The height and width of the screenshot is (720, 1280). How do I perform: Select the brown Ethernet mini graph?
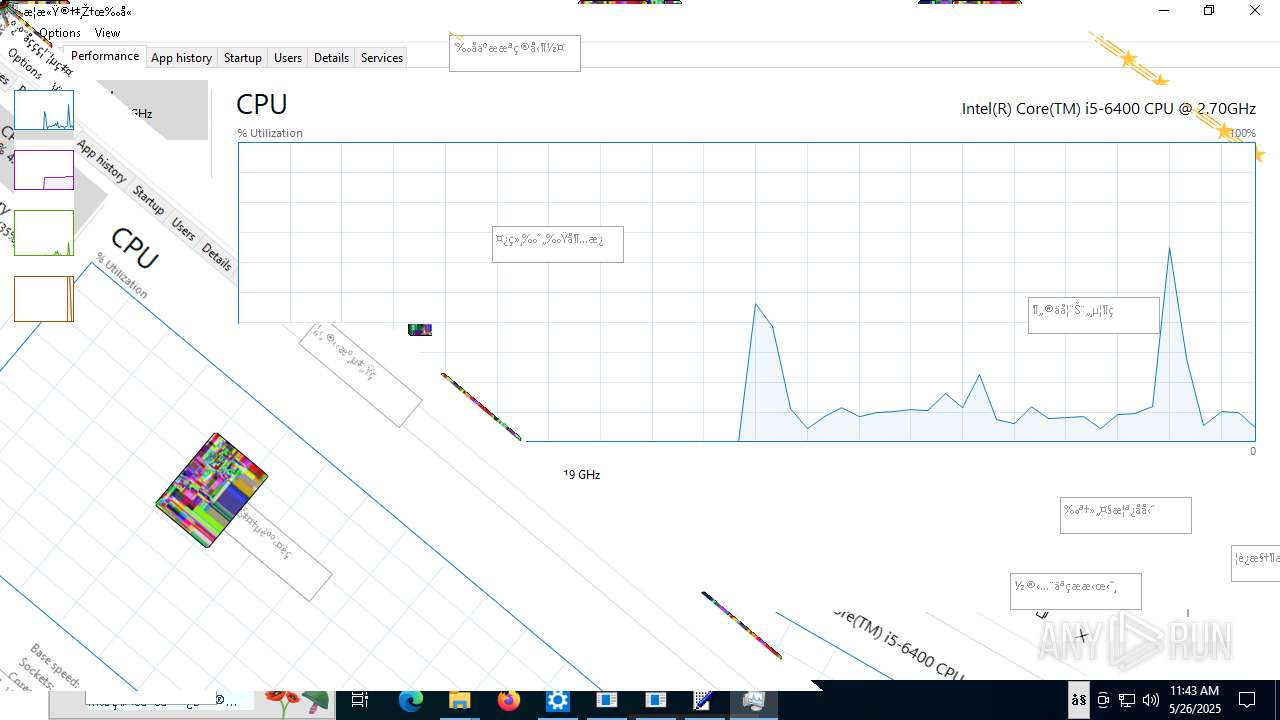(44, 299)
